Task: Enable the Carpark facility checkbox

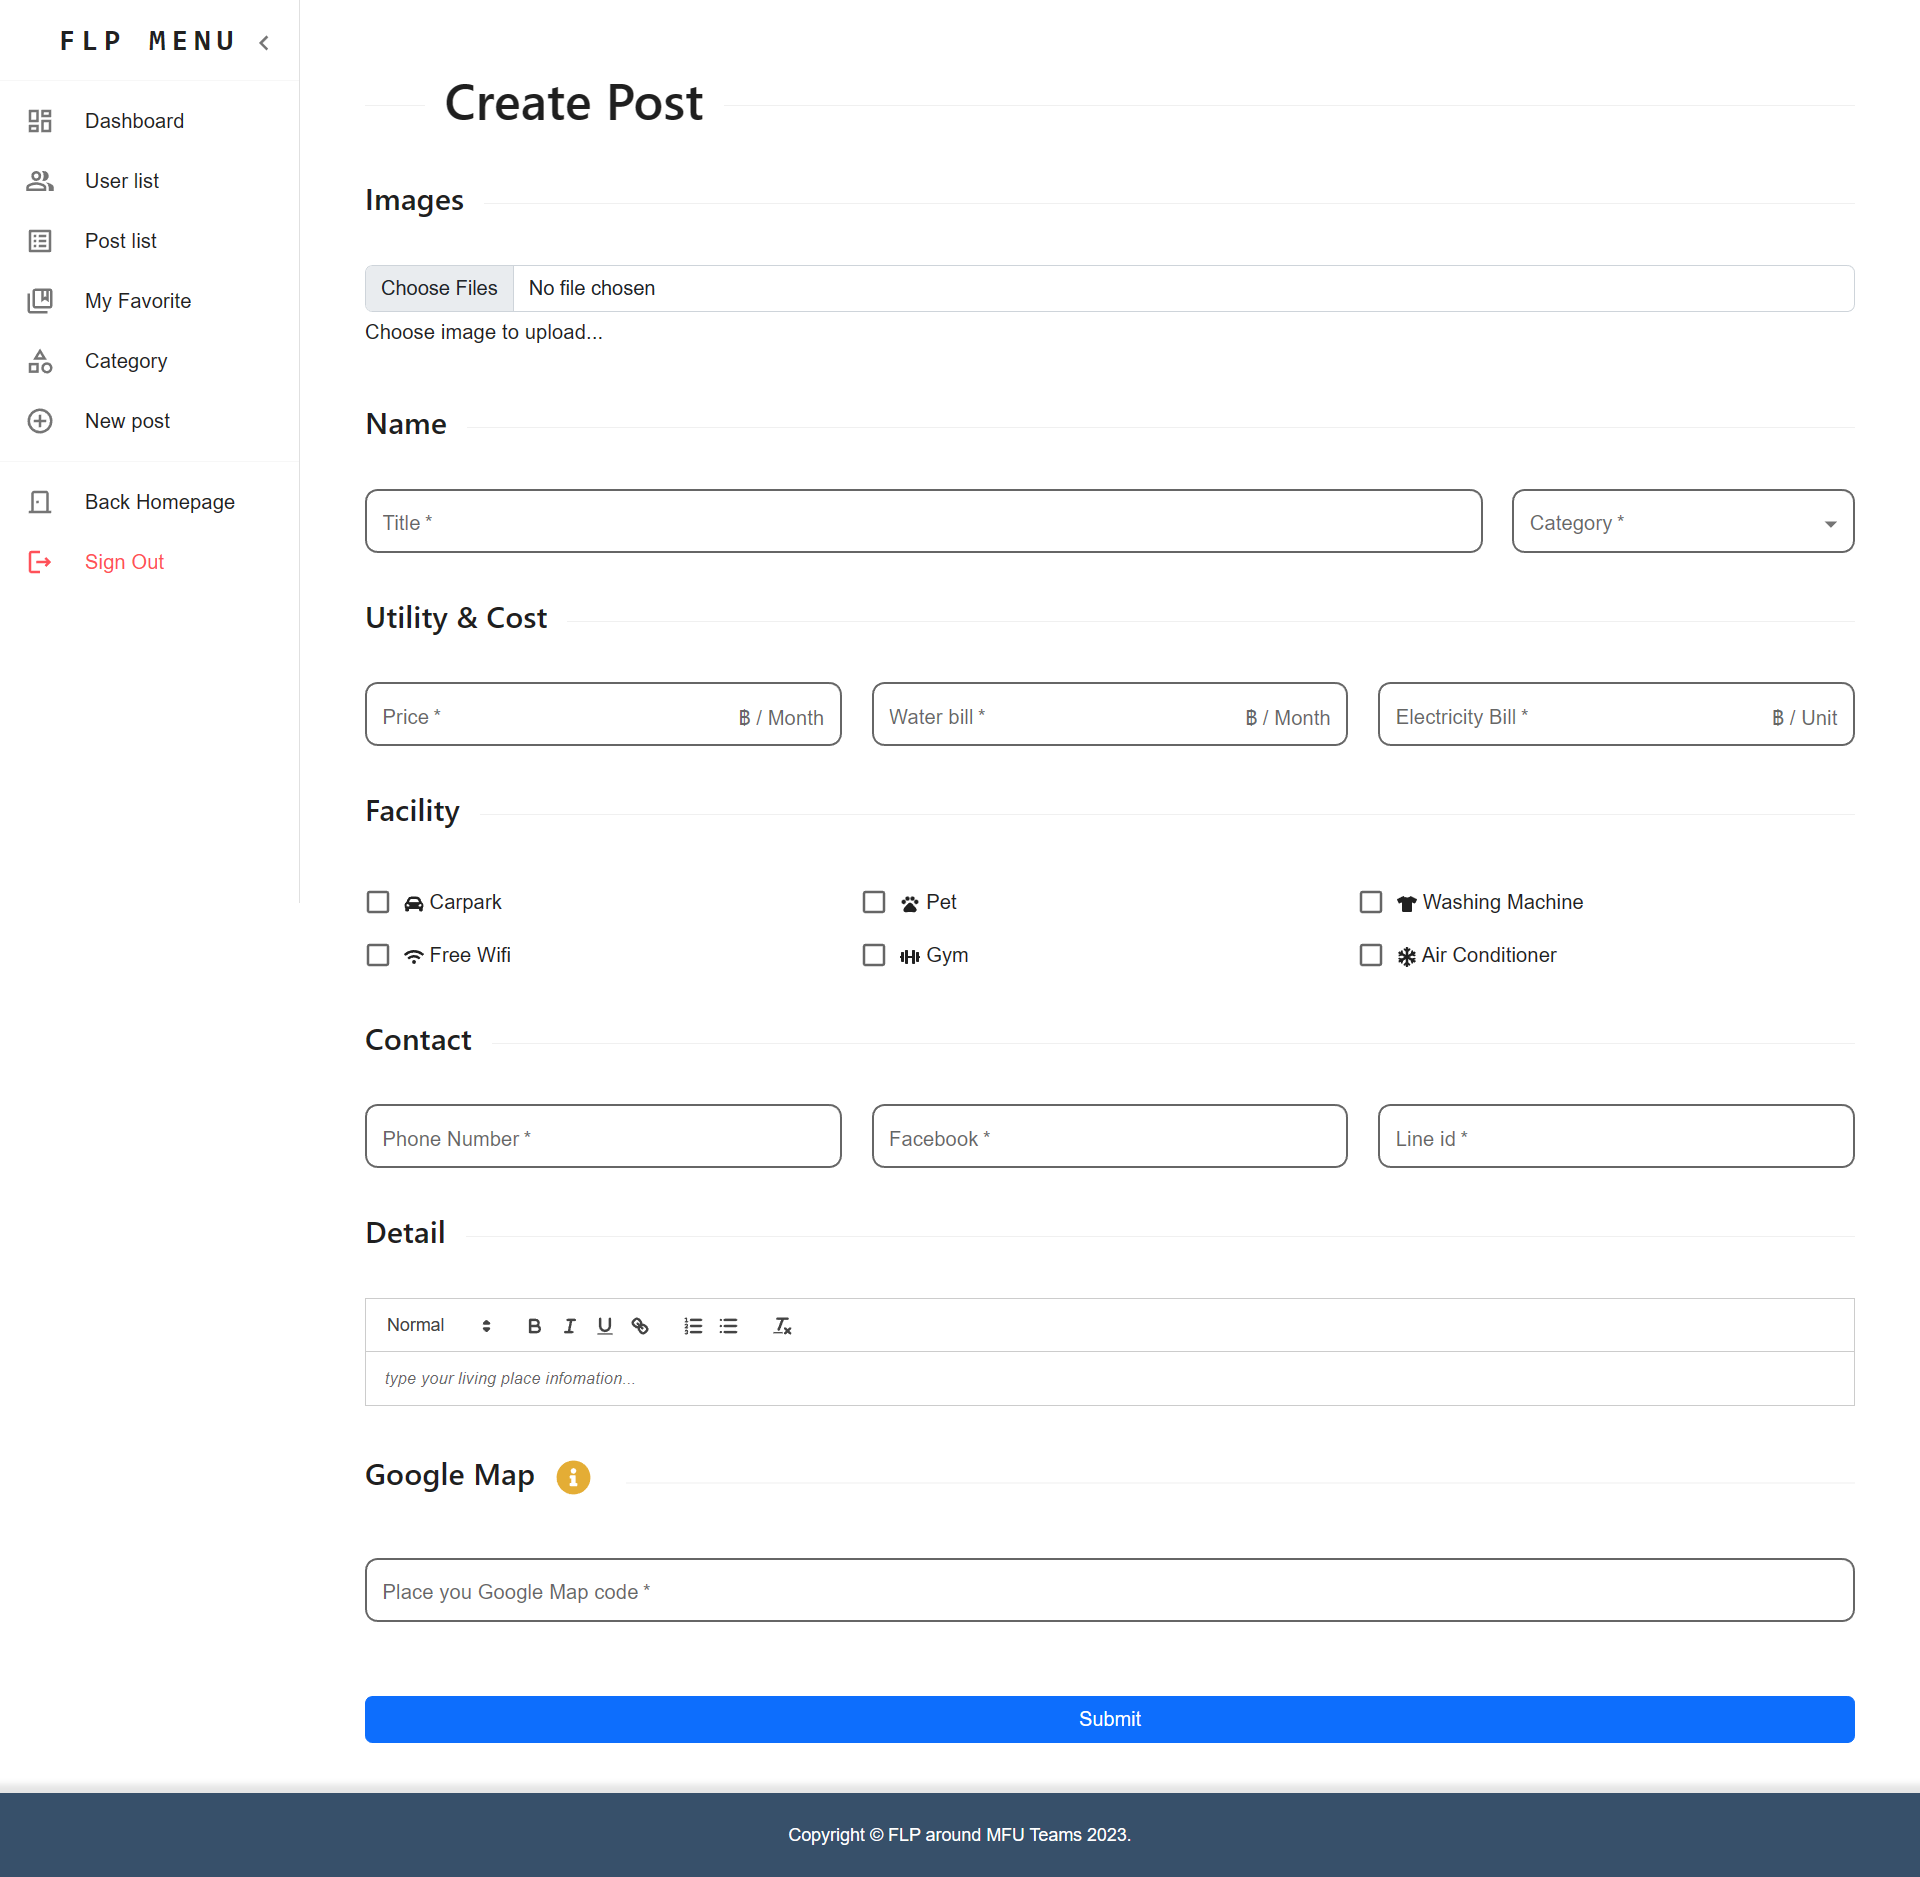Action: [377, 901]
